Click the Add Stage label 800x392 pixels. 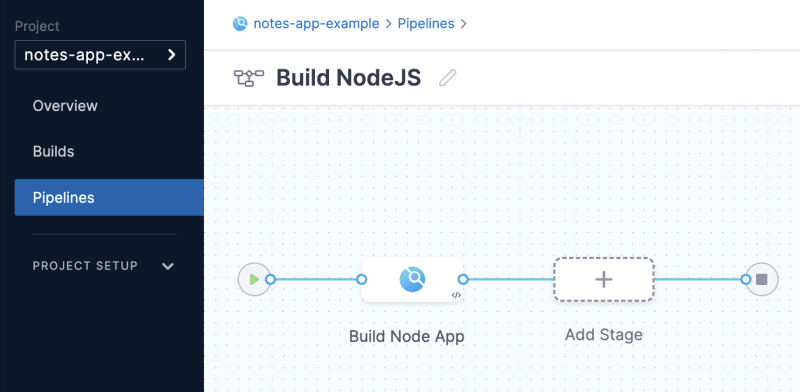(x=604, y=335)
